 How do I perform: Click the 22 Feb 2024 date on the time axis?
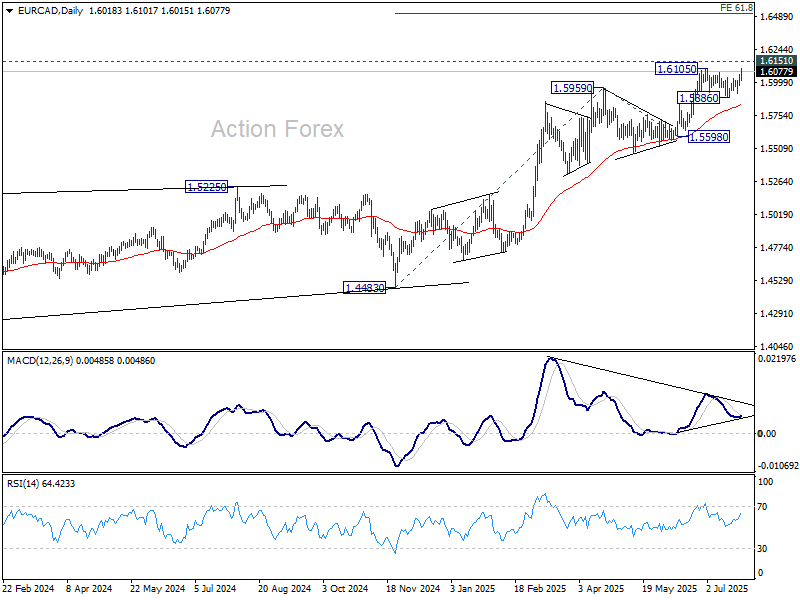[29, 588]
